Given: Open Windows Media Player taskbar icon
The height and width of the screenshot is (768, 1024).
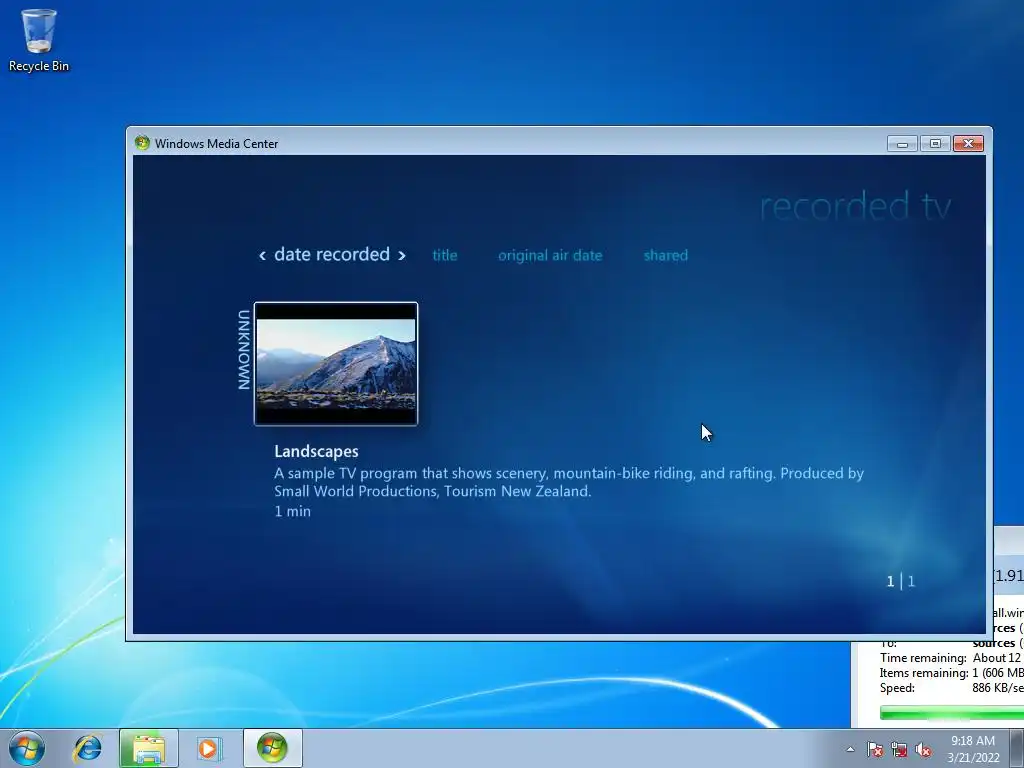Looking at the screenshot, I should coord(209,748).
